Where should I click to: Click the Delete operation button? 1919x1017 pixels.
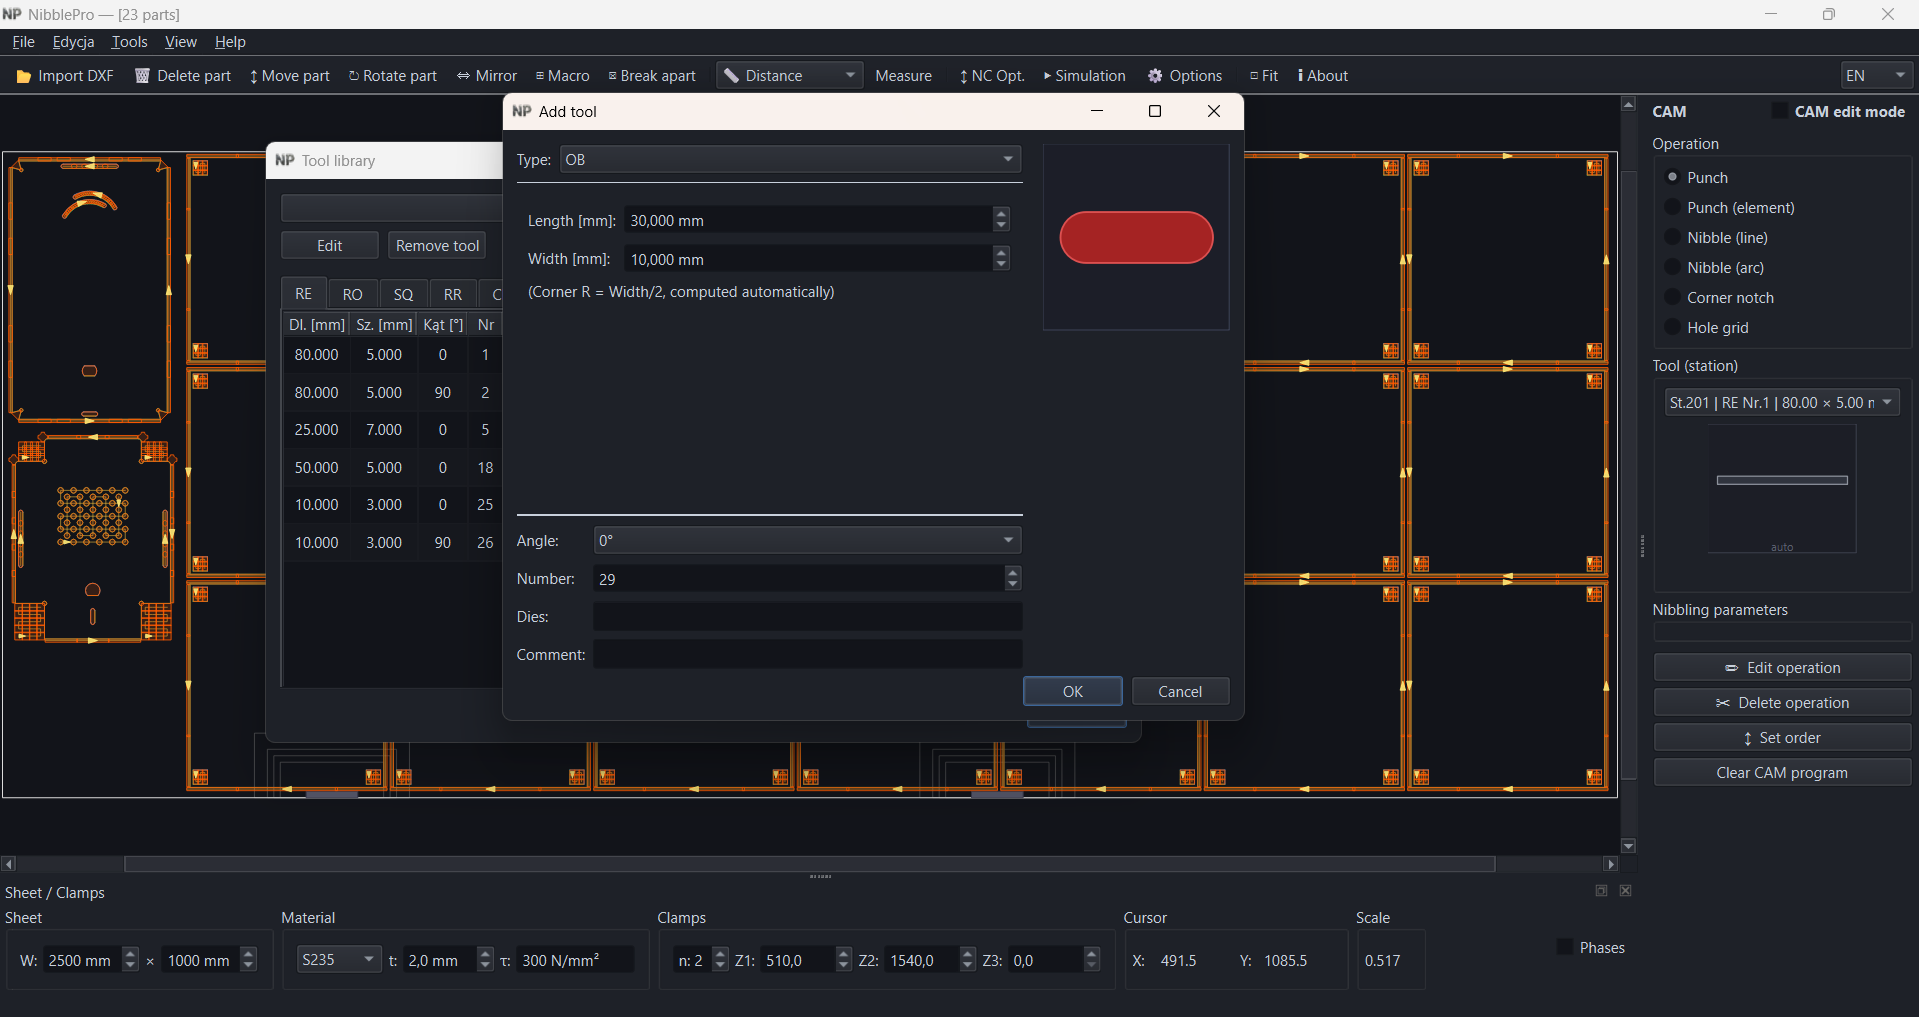[x=1782, y=703]
